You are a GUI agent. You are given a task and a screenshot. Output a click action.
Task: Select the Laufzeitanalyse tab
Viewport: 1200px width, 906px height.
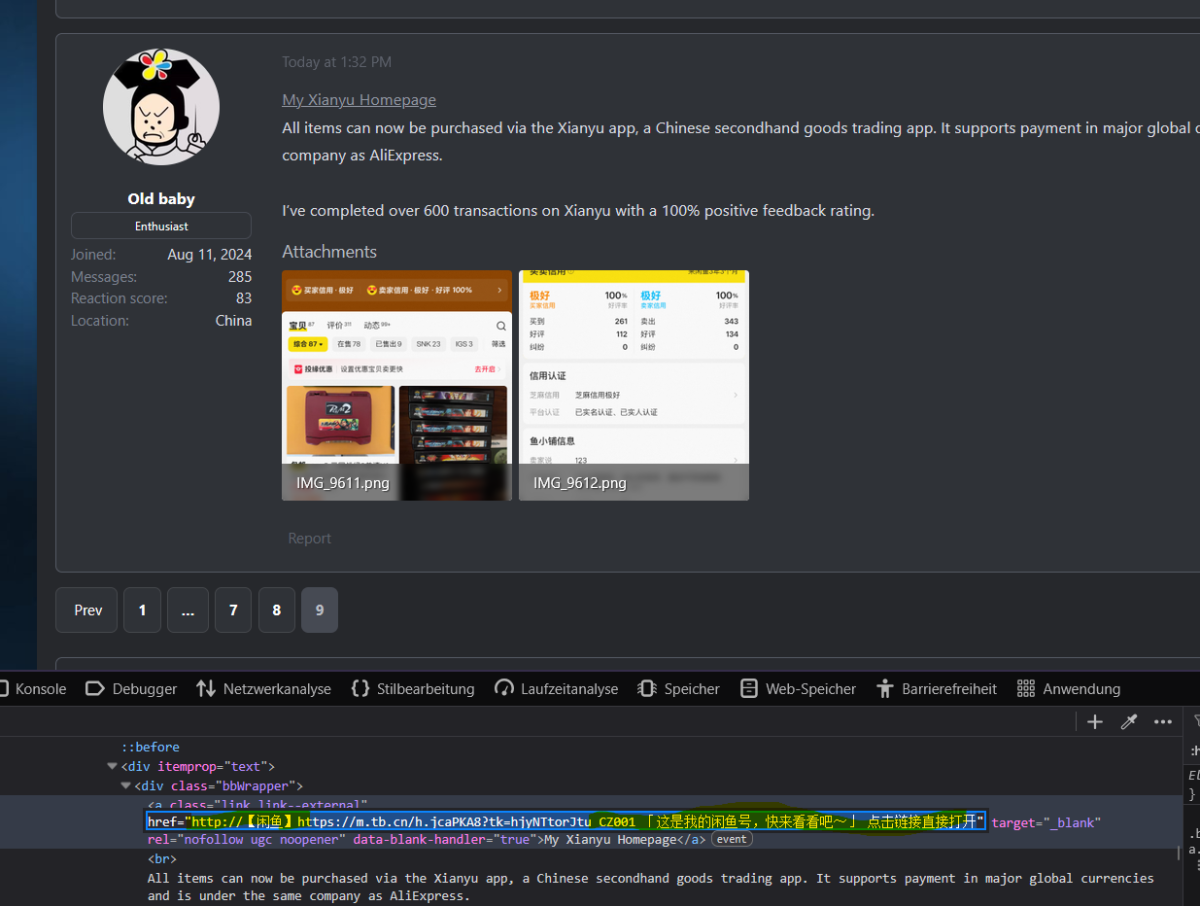point(555,689)
